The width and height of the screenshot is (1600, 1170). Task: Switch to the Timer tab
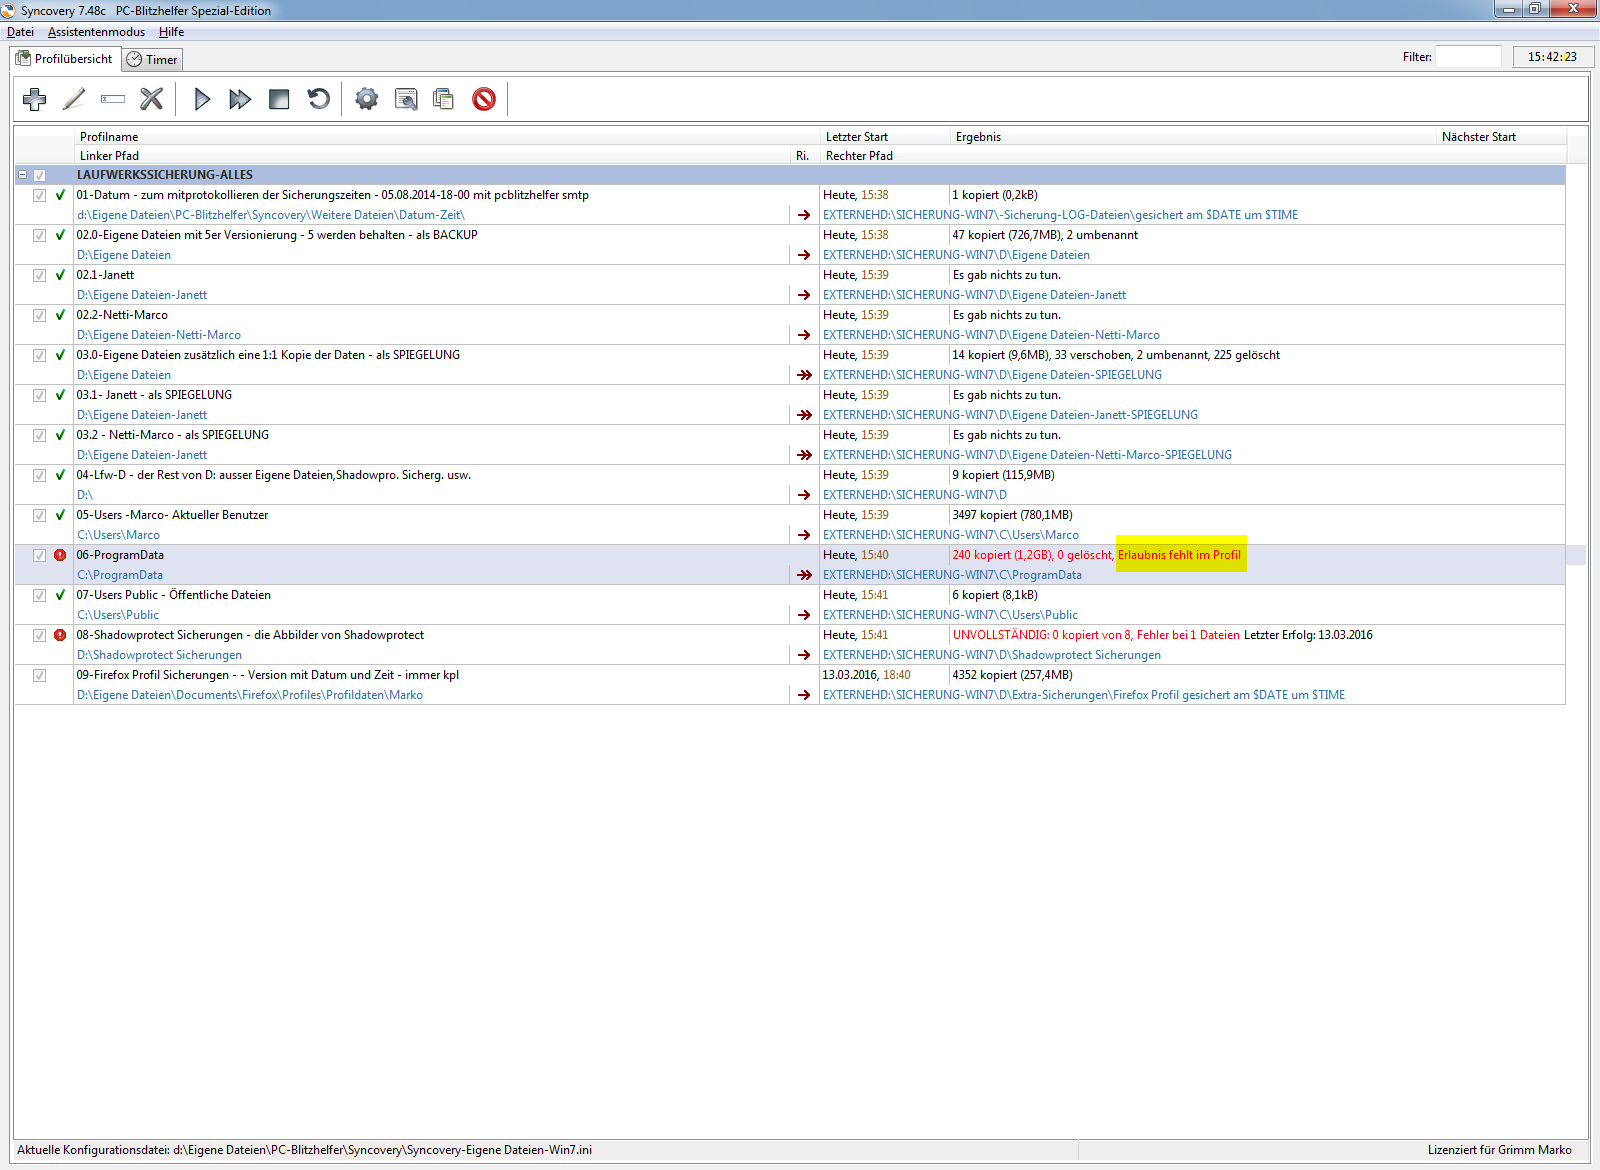pyautogui.click(x=153, y=60)
